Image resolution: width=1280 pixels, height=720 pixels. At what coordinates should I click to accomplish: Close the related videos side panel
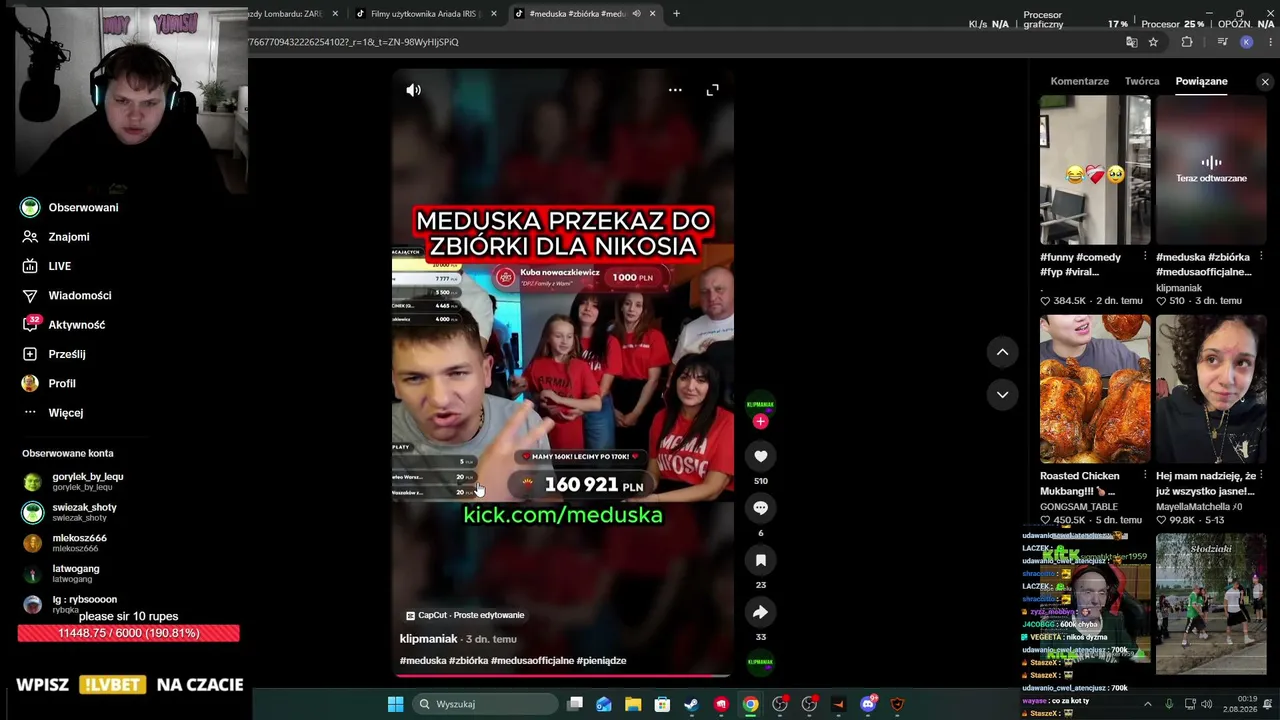tap(1265, 82)
